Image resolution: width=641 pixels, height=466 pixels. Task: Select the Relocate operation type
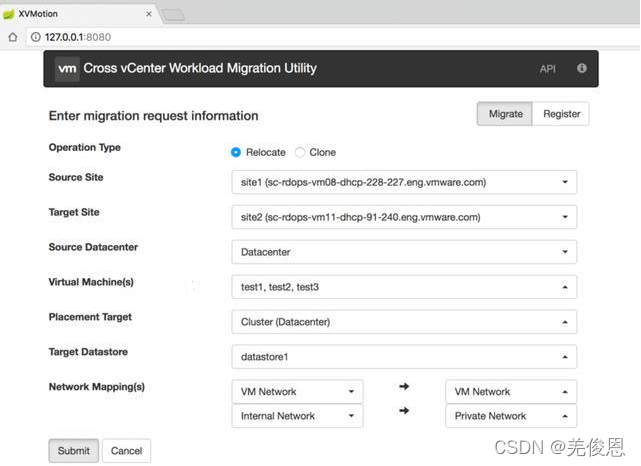coord(236,152)
